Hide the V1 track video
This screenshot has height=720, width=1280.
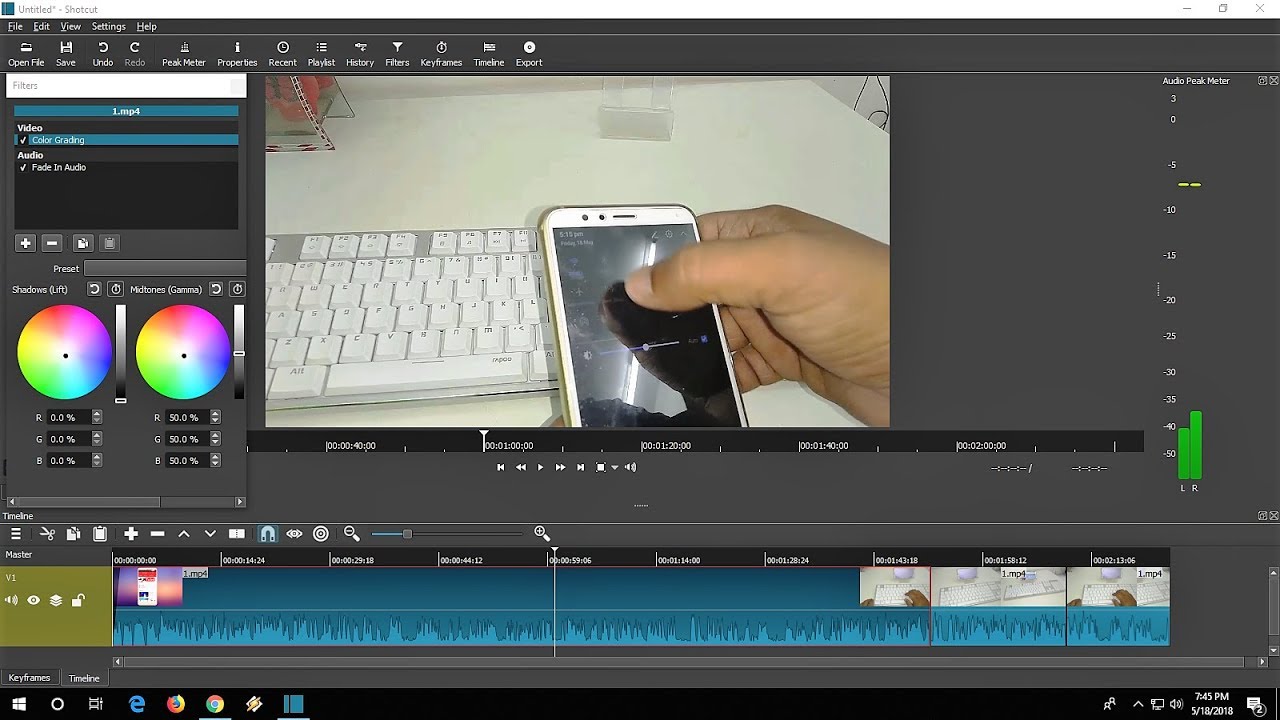click(33, 601)
